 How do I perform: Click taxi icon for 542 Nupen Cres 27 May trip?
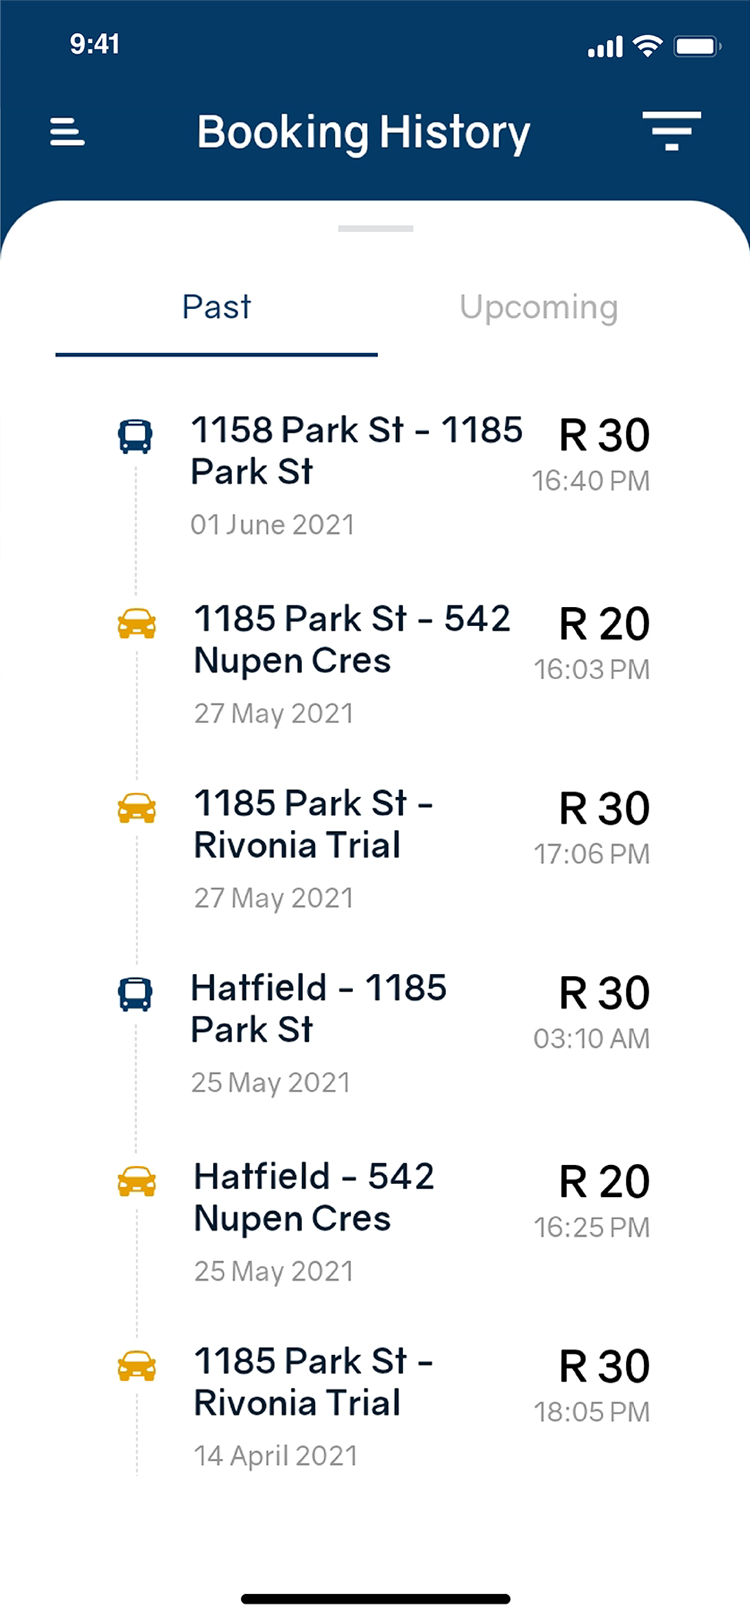(x=137, y=624)
